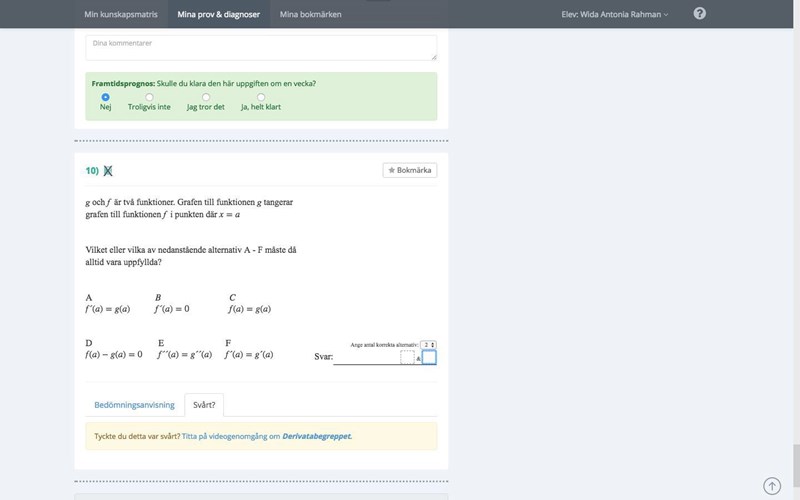Viewport: 800px width, 500px height.
Task: Navigate to Mina bokmärken
Action: pyautogui.click(x=310, y=14)
